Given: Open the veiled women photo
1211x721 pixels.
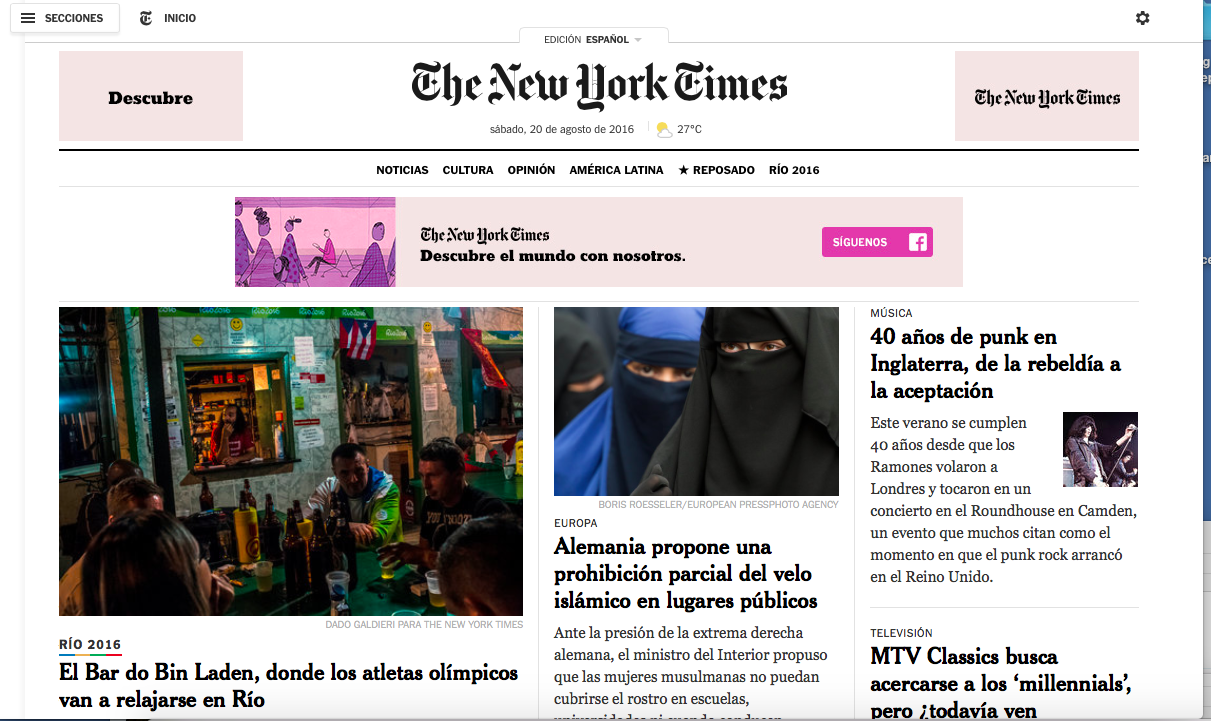Looking at the screenshot, I should [696, 401].
